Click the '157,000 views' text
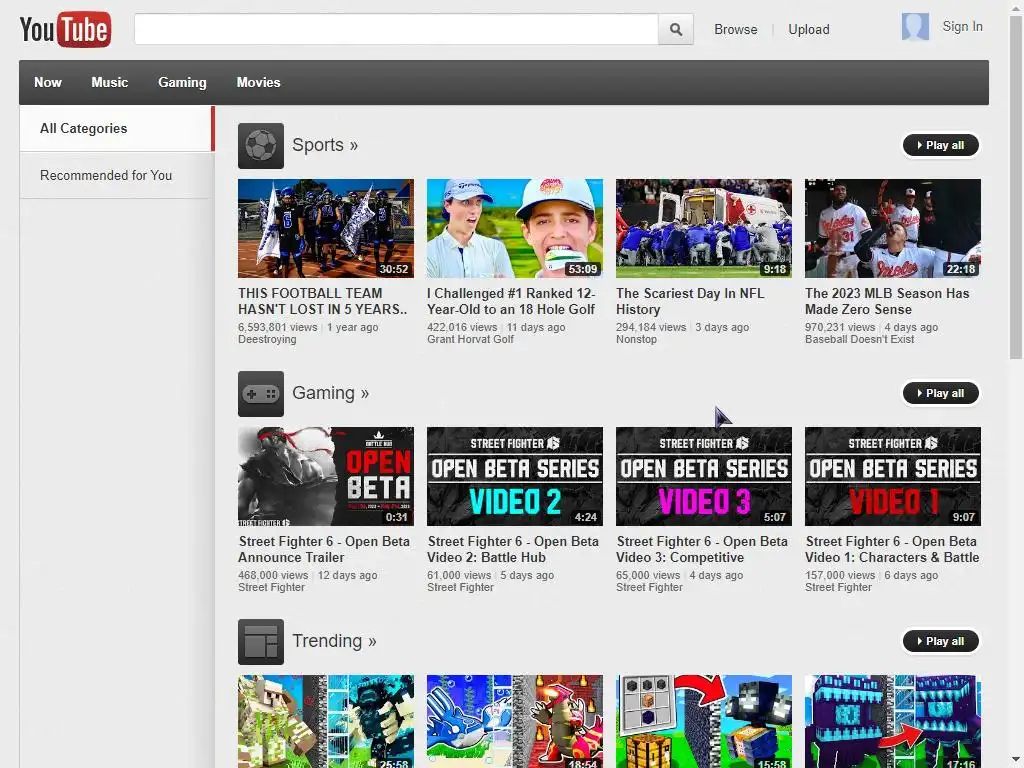 click(x=840, y=575)
